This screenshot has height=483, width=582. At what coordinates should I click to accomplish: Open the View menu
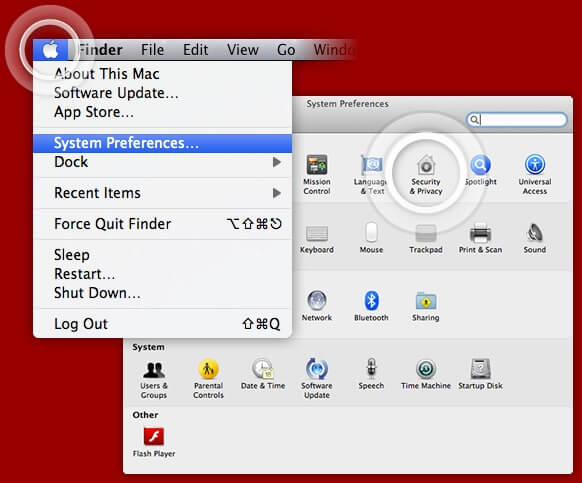click(x=243, y=50)
